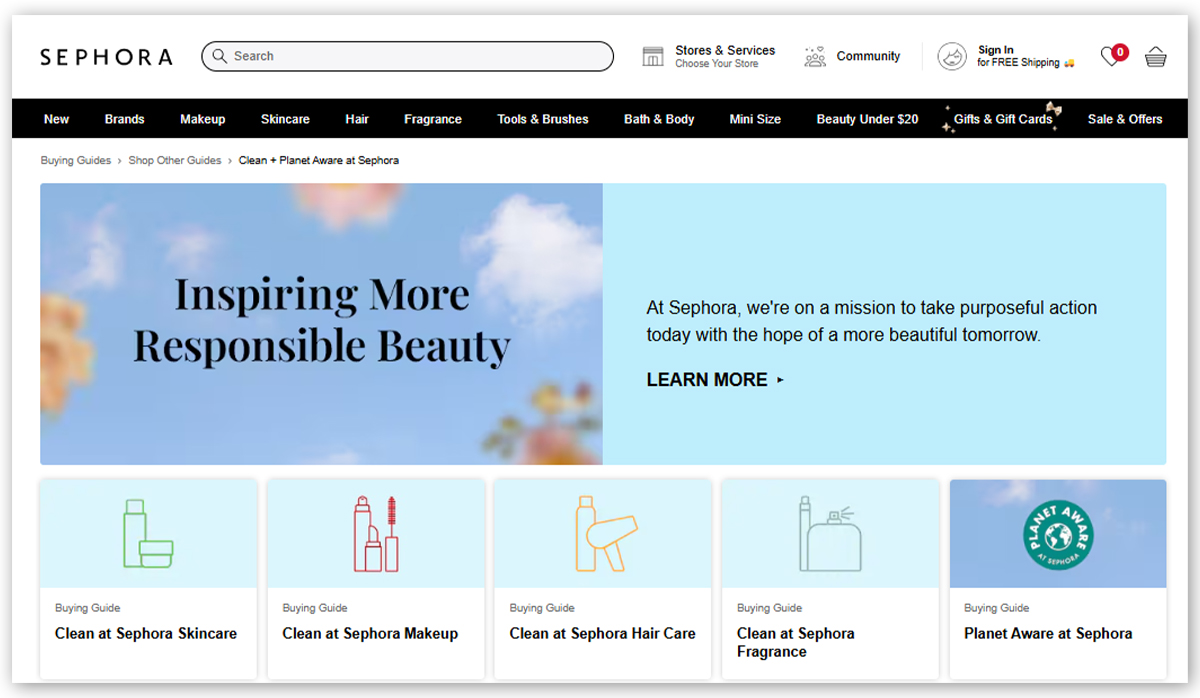Click the LEARN MORE link
This screenshot has height=698, width=1200.
pyautogui.click(x=707, y=380)
